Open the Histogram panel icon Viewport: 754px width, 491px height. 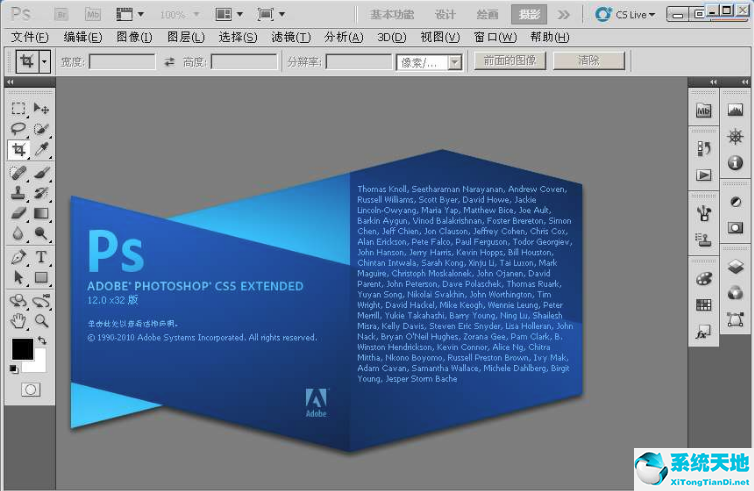pos(735,110)
